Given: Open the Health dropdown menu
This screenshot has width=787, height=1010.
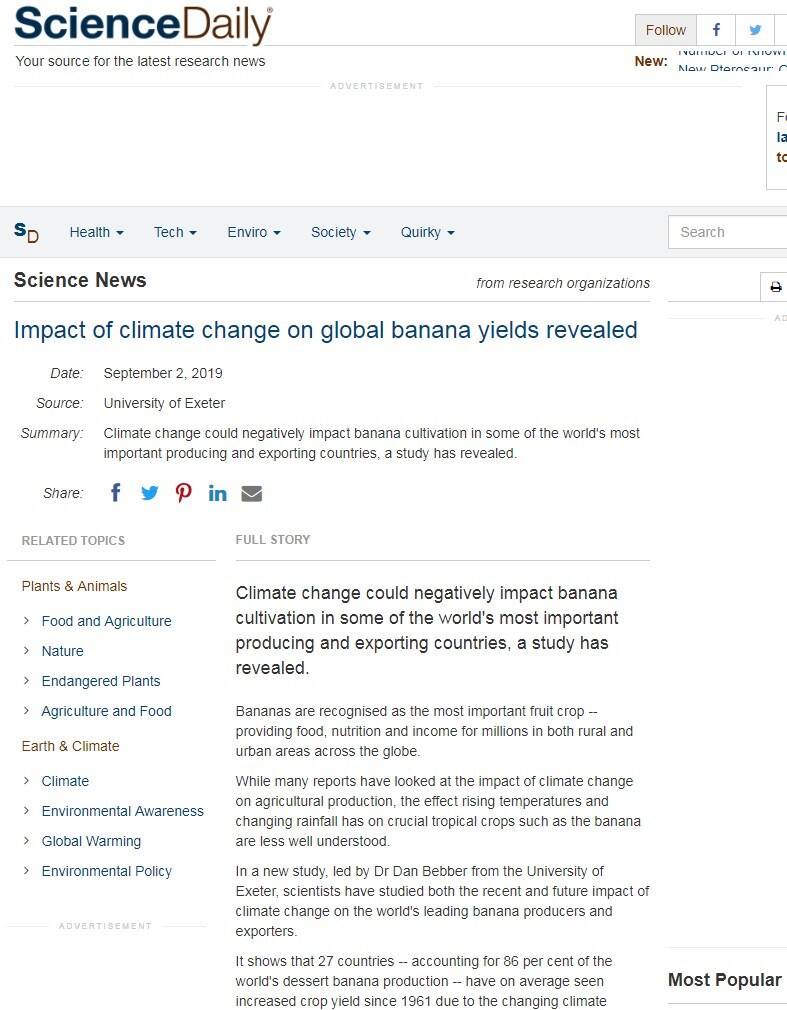Looking at the screenshot, I should (x=96, y=232).
